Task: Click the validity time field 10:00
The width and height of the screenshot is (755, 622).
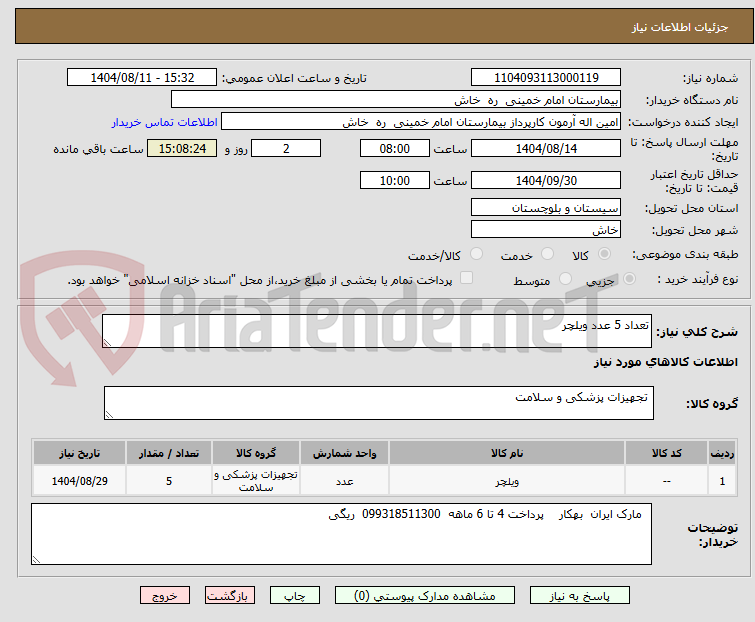Action: pyautogui.click(x=395, y=181)
